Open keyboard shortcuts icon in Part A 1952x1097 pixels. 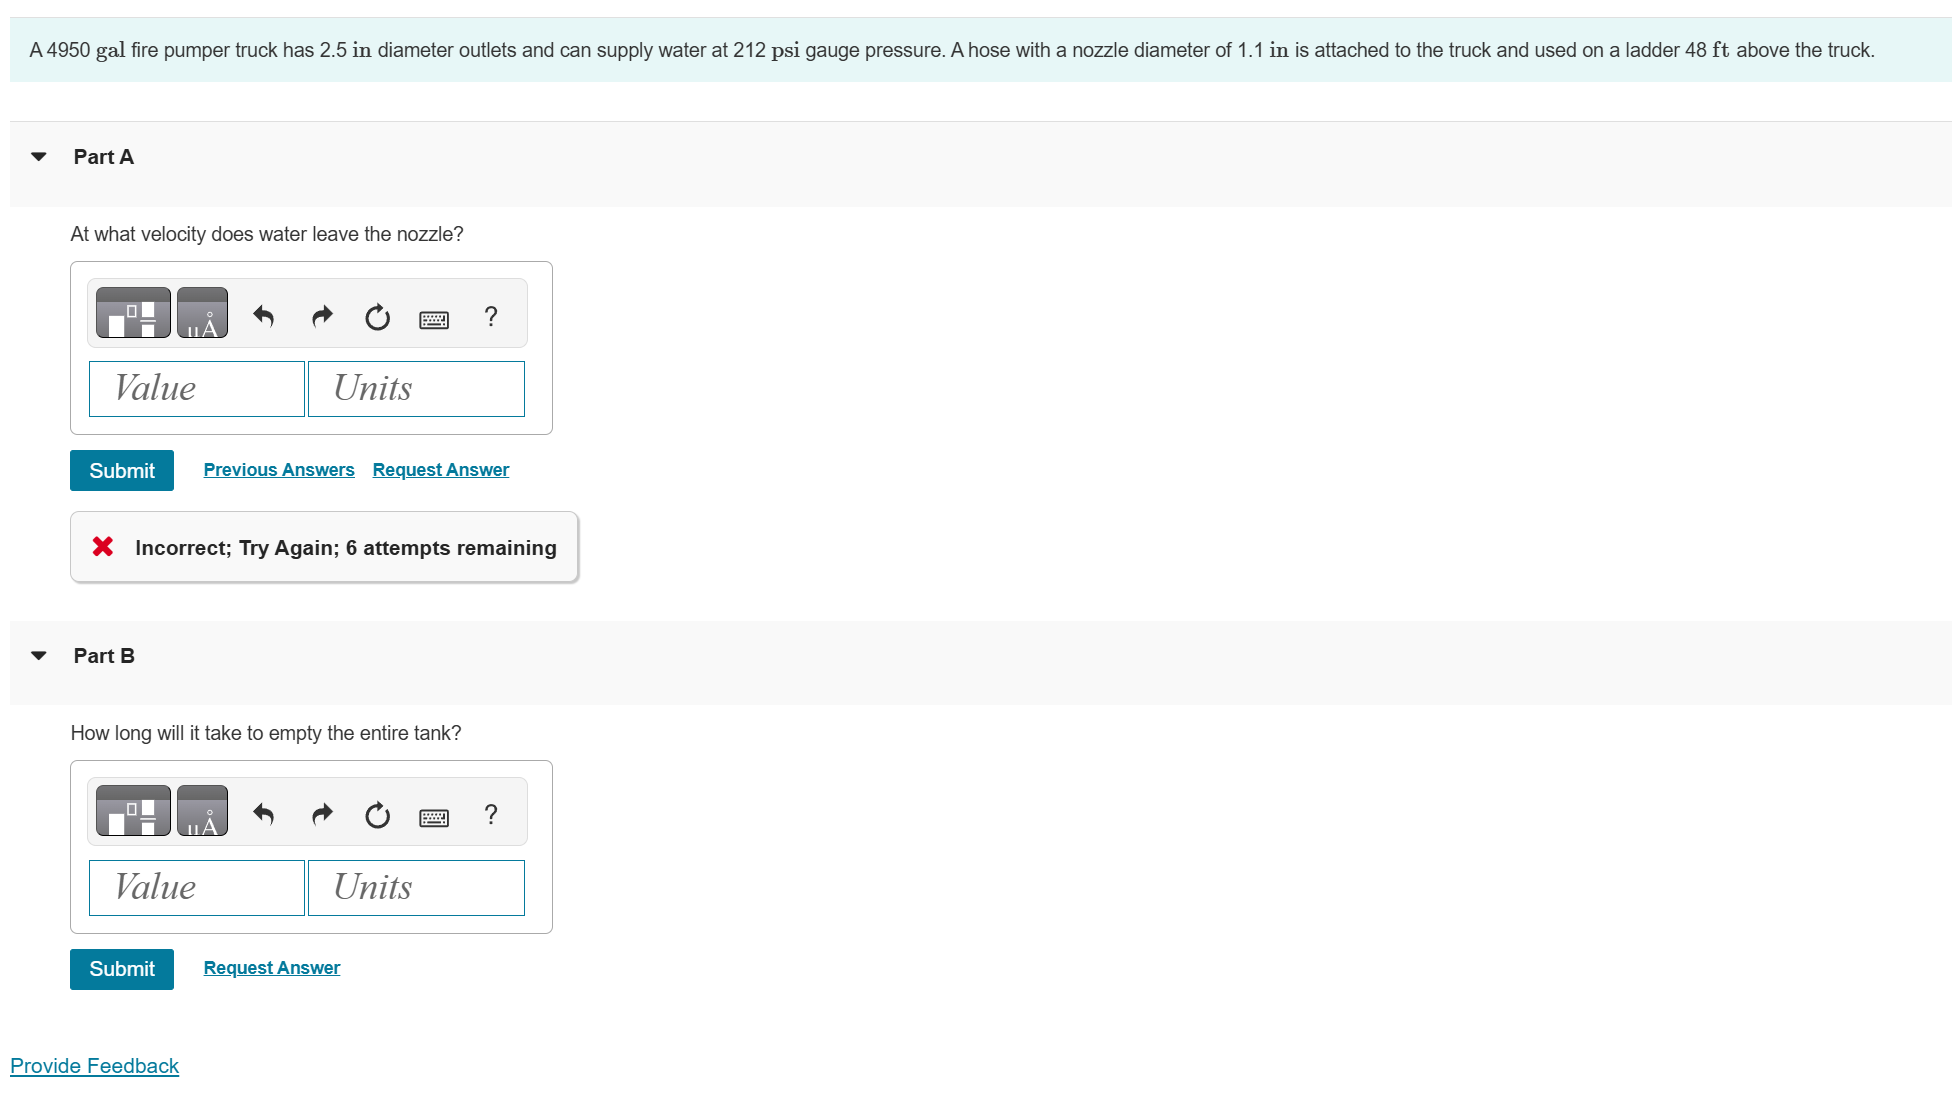tap(434, 319)
